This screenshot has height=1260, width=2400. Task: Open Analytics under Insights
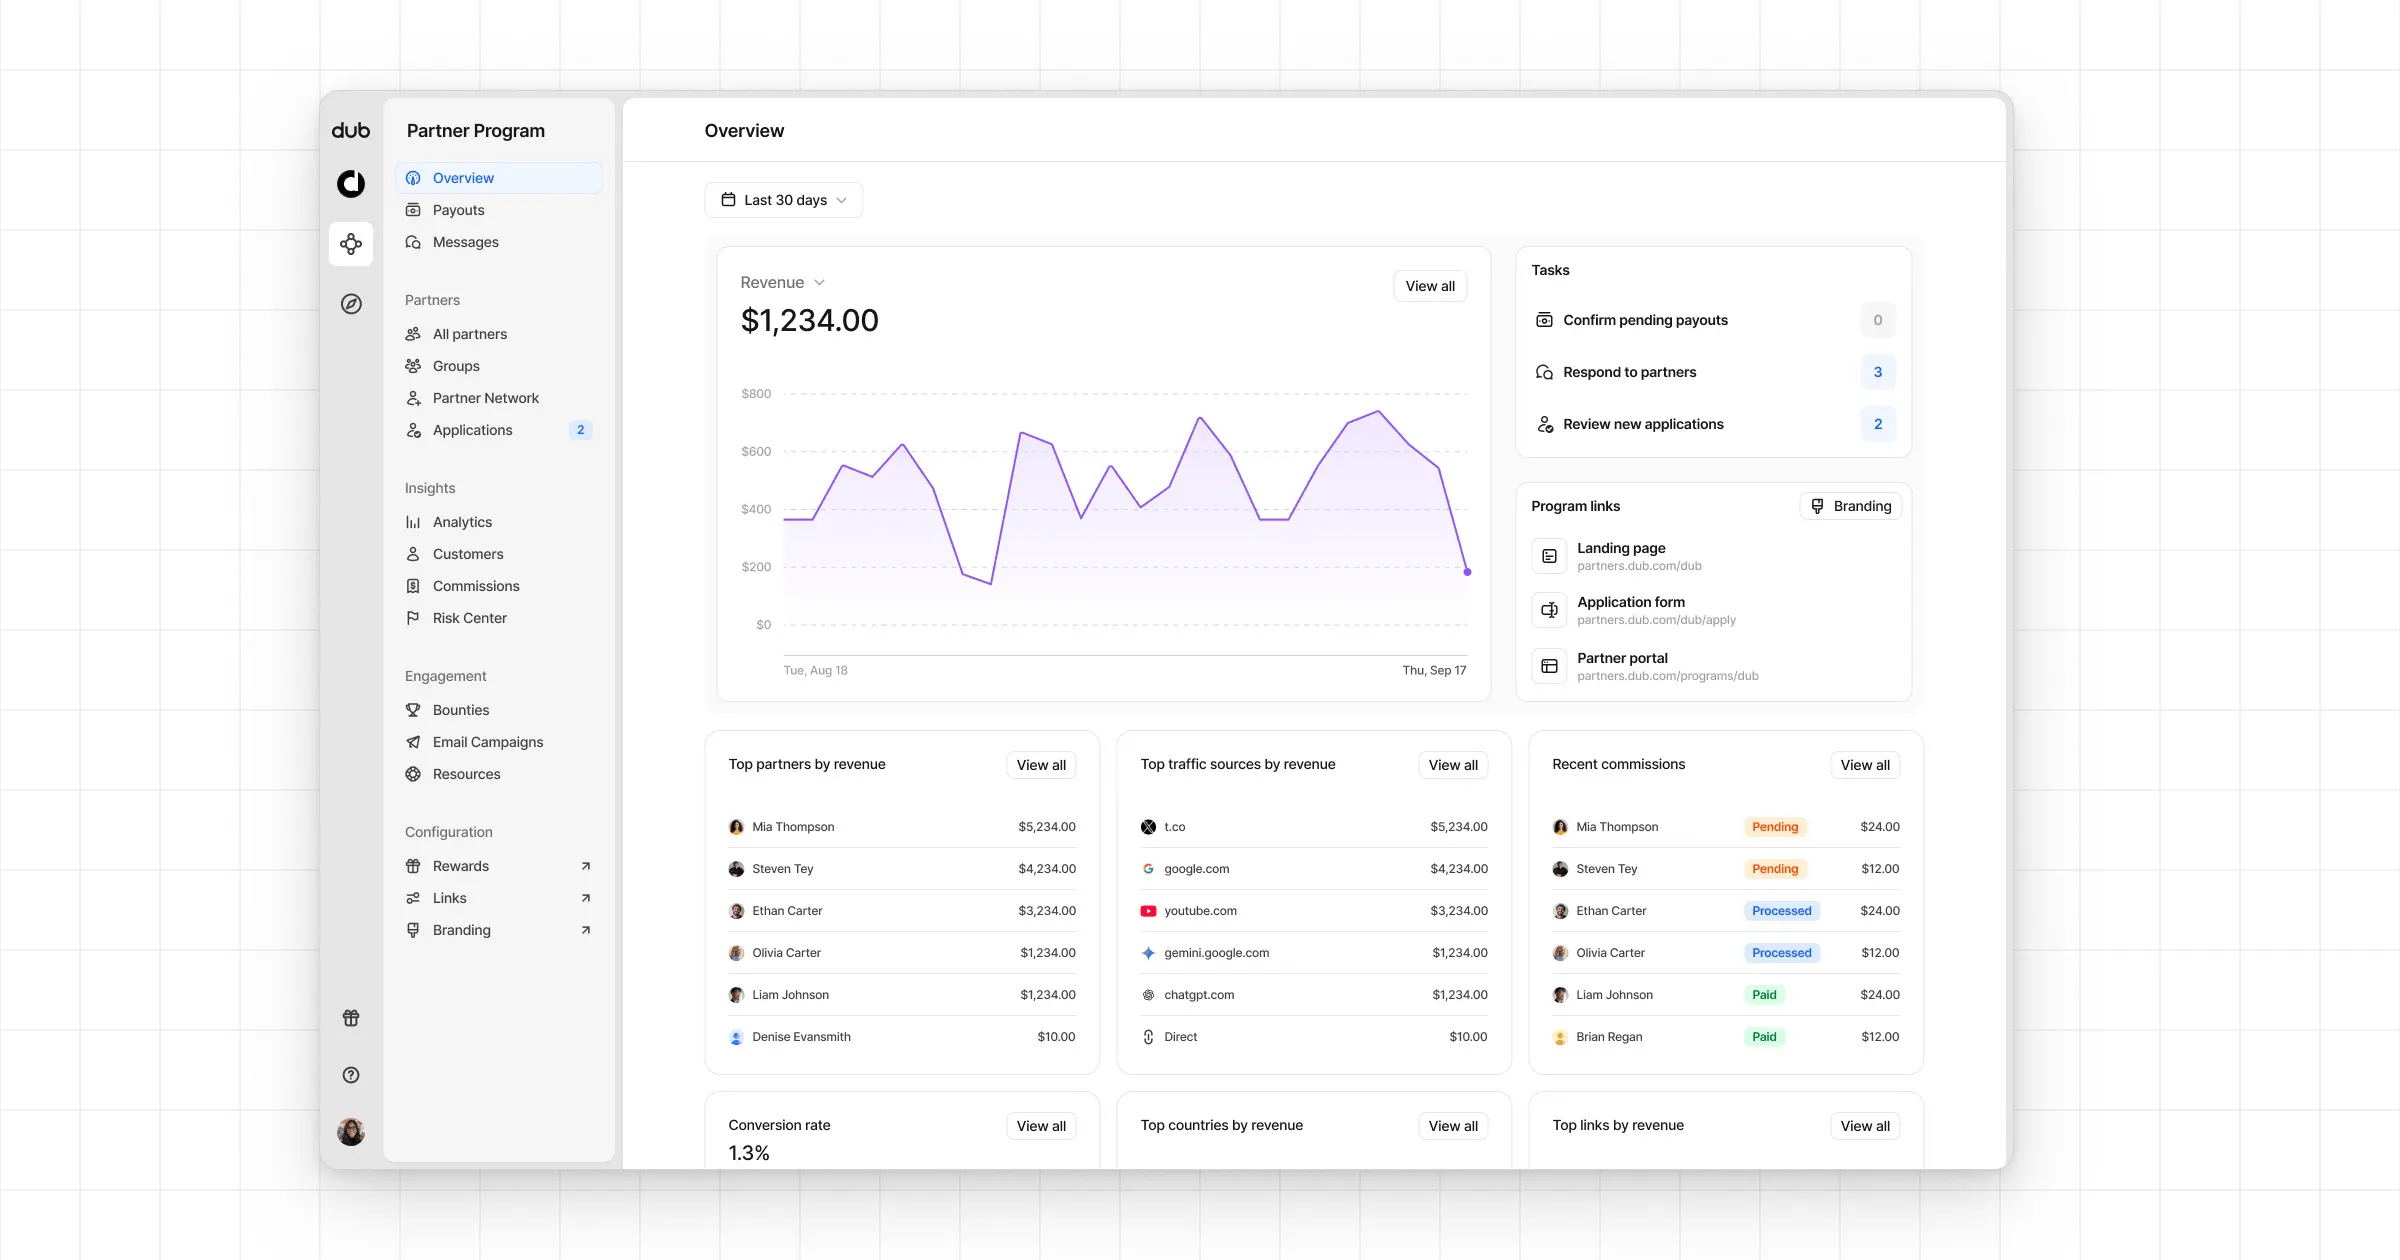(x=499, y=522)
